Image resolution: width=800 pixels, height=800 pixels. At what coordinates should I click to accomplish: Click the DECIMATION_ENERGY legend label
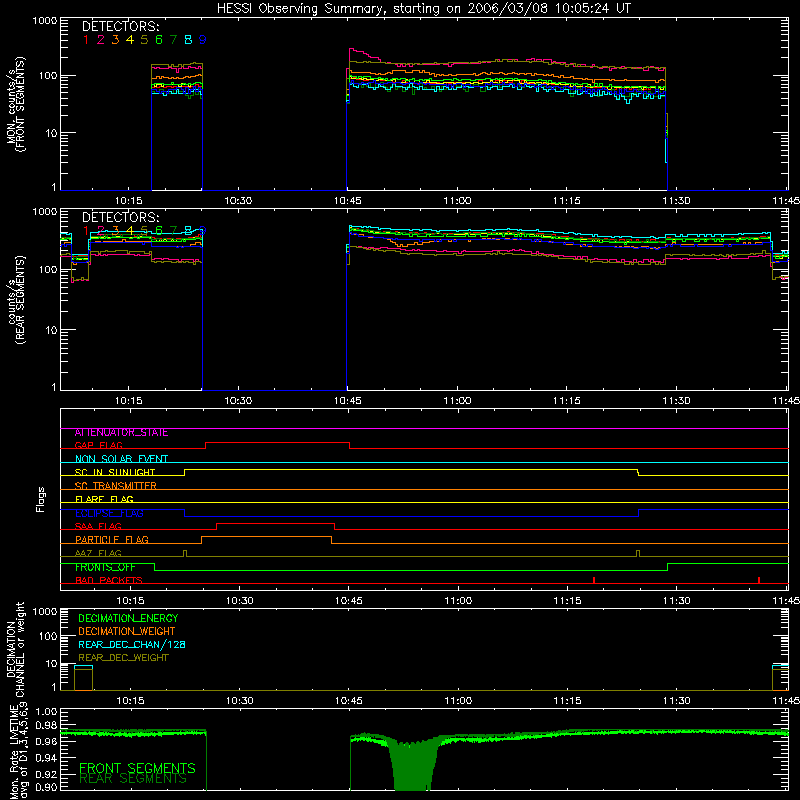click(128, 618)
